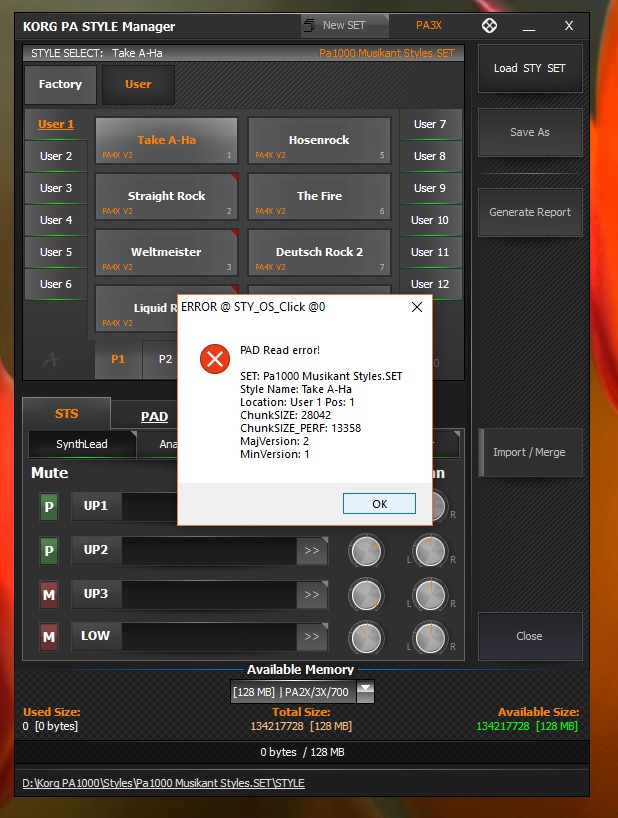Choose the Hosenrock style
Viewport: 618px width, 818px height.
(x=319, y=140)
